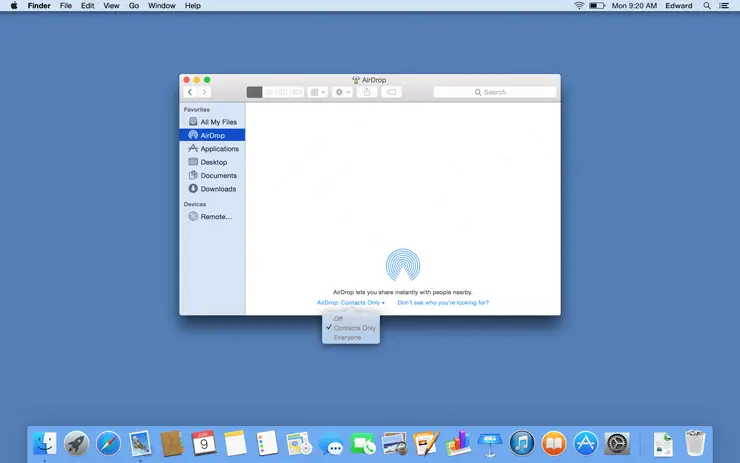Open Numbers chart icon in Dock
This screenshot has width=740, height=463.
[458, 443]
